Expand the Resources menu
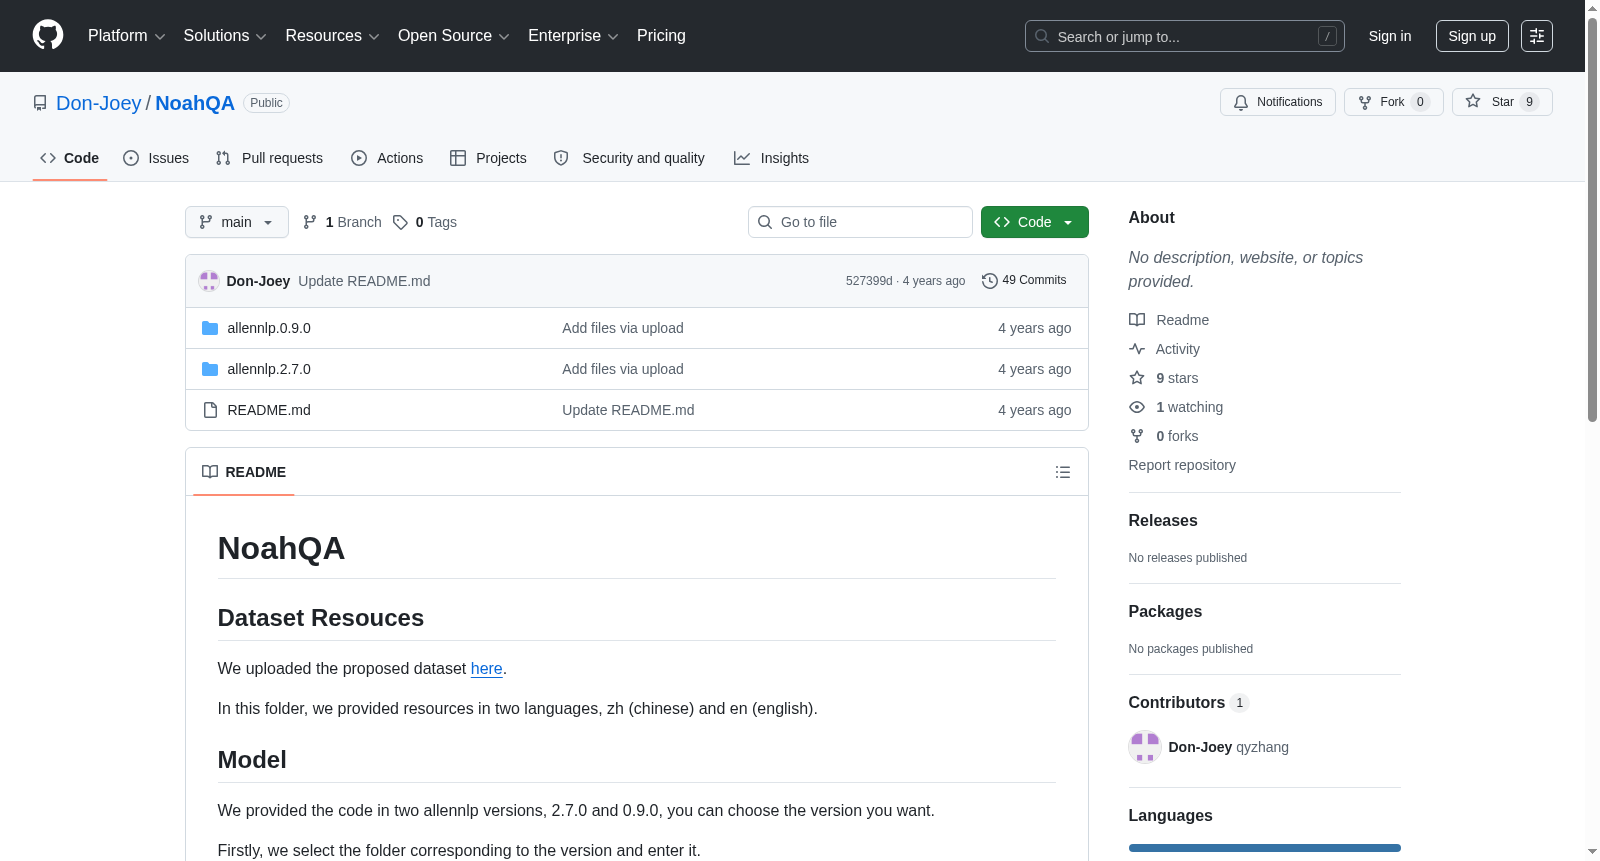The width and height of the screenshot is (1600, 861). click(332, 36)
